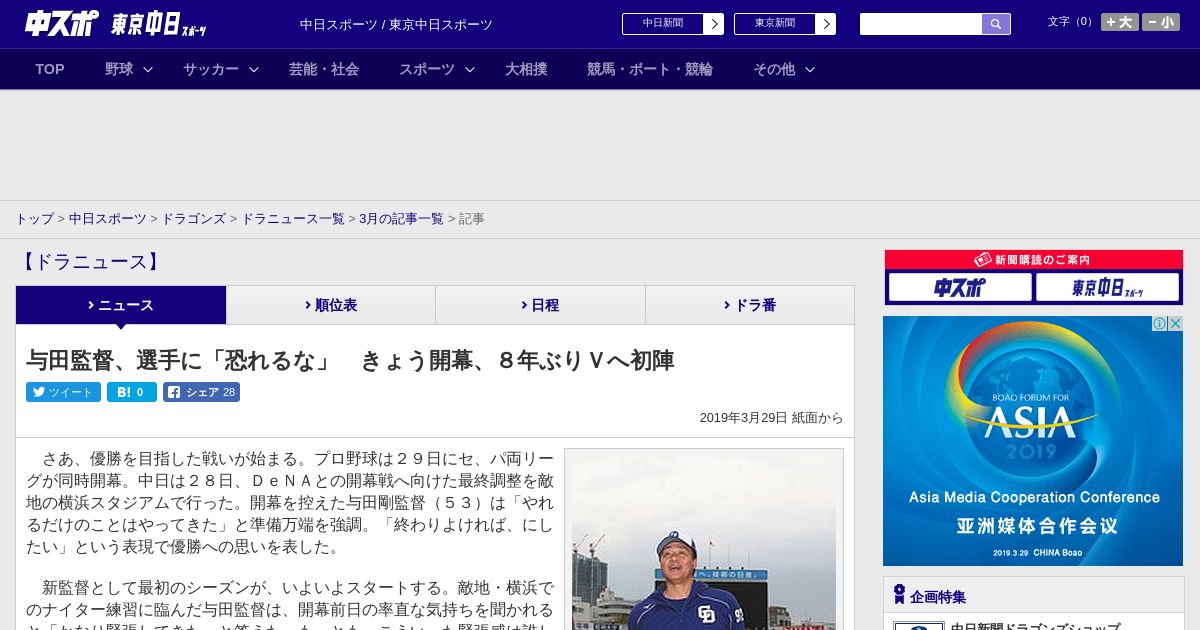Click ドラニュース一覧 breadcrumb link

click(x=293, y=219)
